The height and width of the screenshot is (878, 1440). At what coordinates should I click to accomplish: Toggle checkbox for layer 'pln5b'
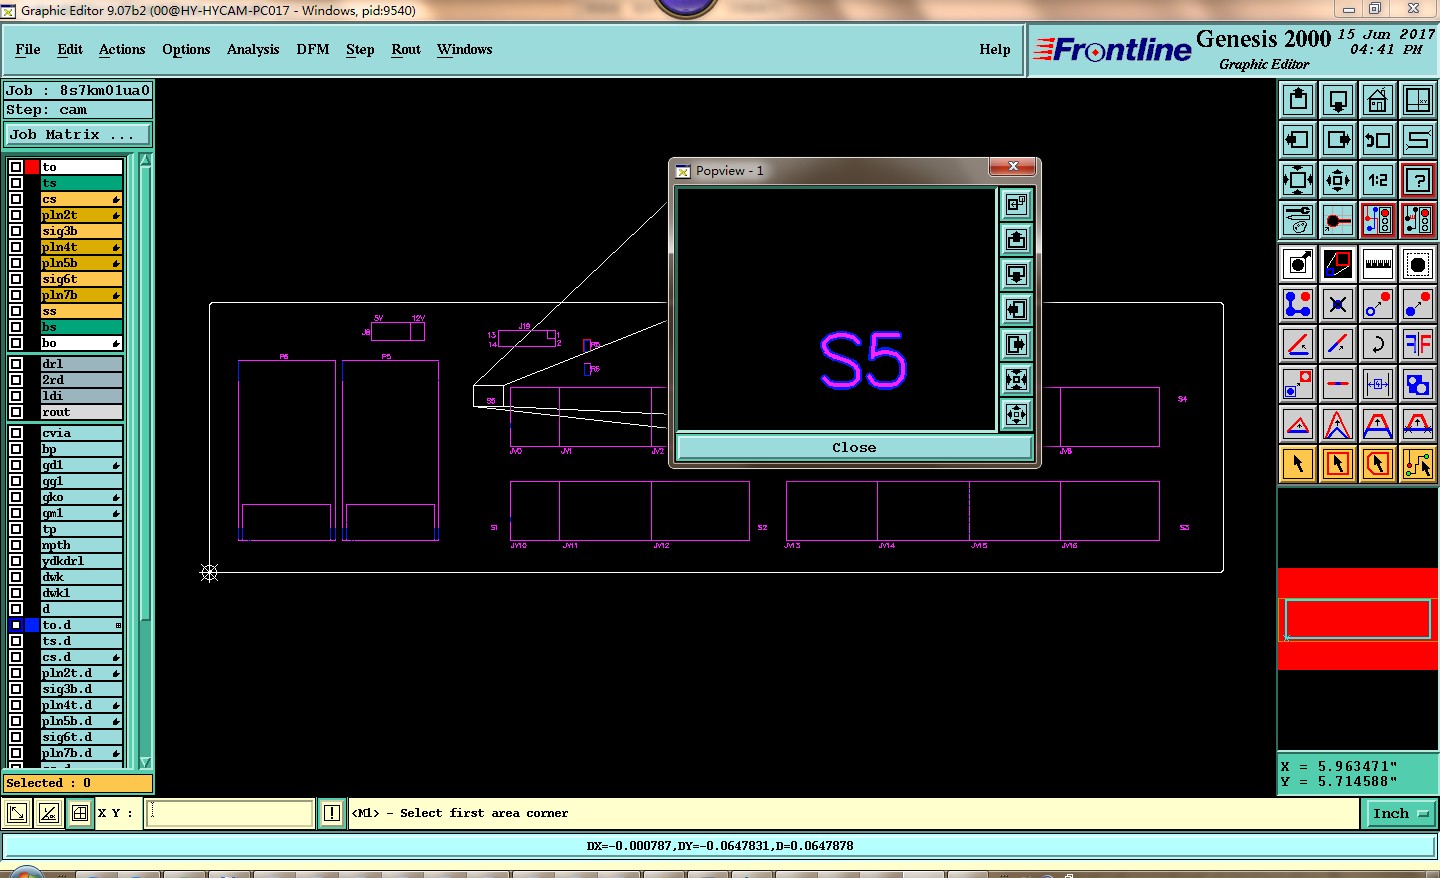click(16, 263)
